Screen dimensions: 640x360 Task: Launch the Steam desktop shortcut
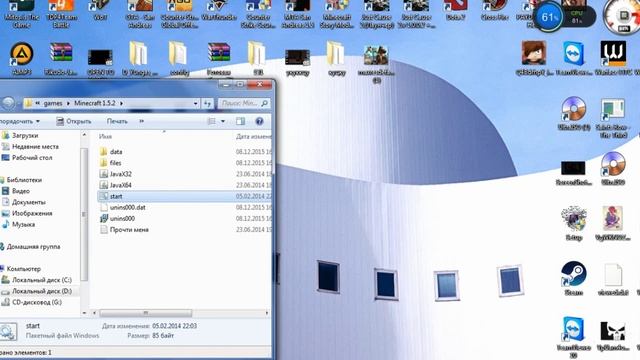coord(573,278)
